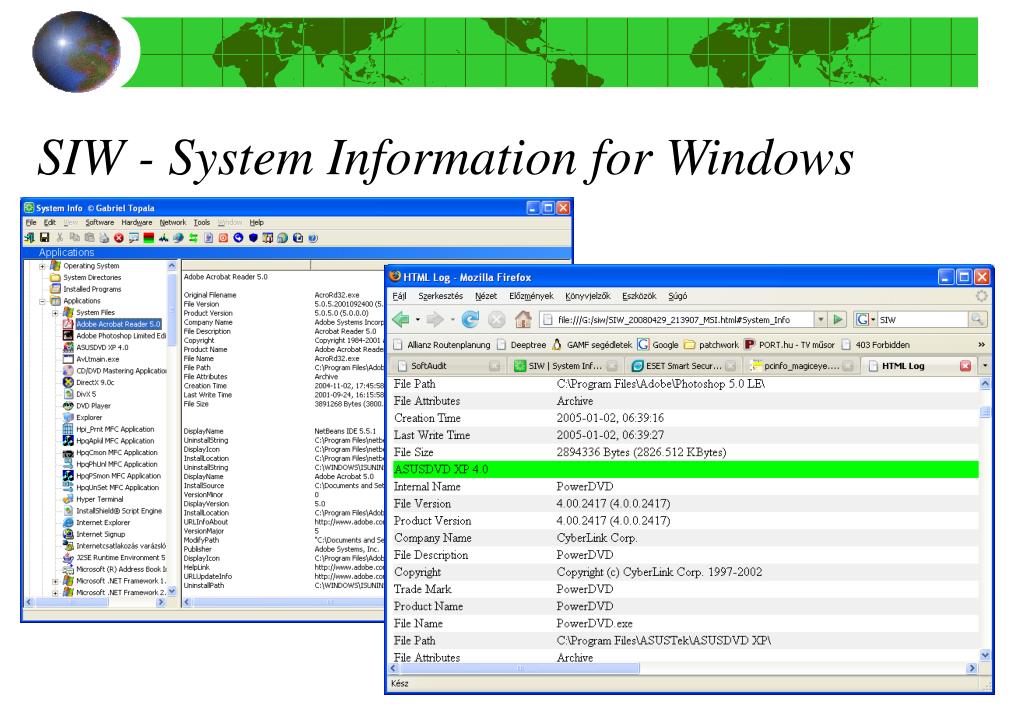Click the printer icon in System Info toolbar
This screenshot has height=708, width=1023.
pos(104,238)
